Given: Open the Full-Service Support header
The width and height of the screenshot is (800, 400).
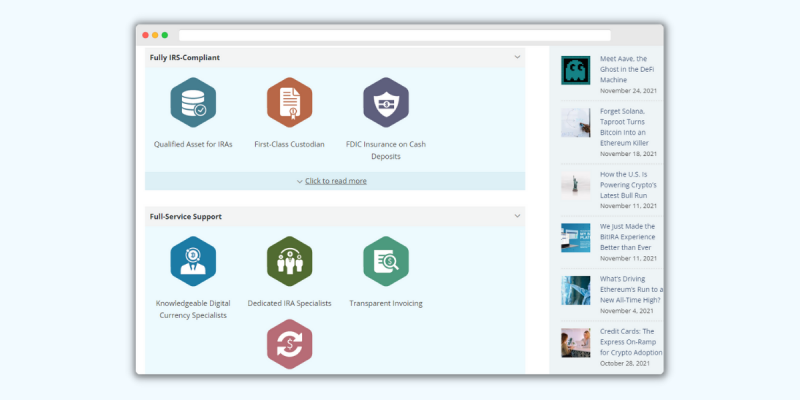Looking at the screenshot, I should 335,216.
